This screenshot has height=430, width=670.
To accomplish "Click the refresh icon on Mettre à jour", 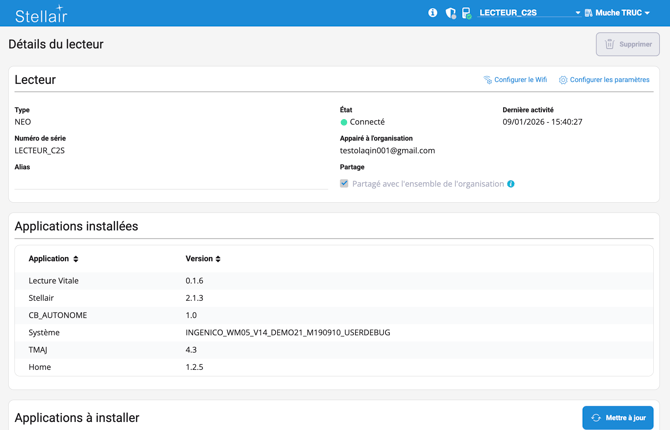I will (596, 418).
